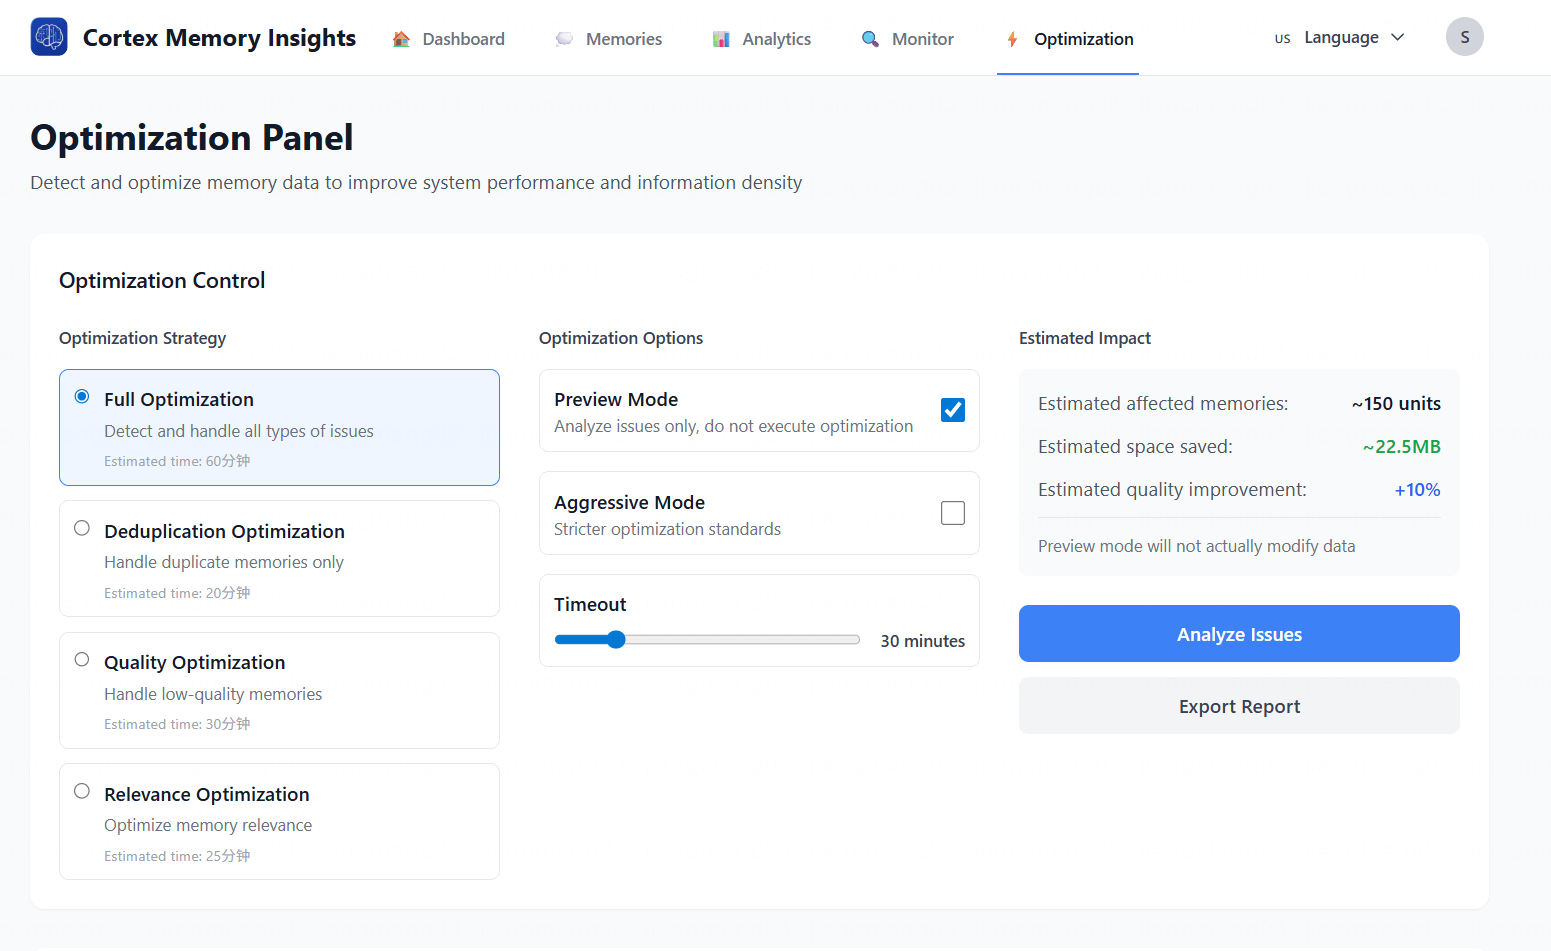Go to the Analytics tab
Viewport: 1551px width, 951px height.
tap(761, 39)
